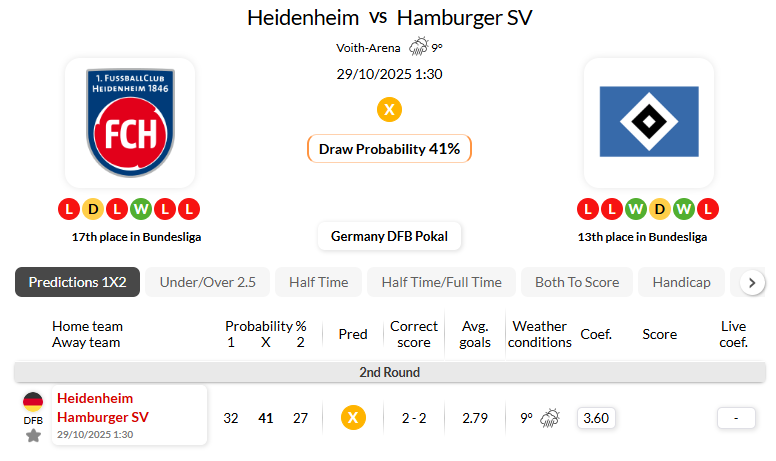Open the Germany DFB Pokal link
The width and height of the screenshot is (776, 461).
(x=389, y=236)
